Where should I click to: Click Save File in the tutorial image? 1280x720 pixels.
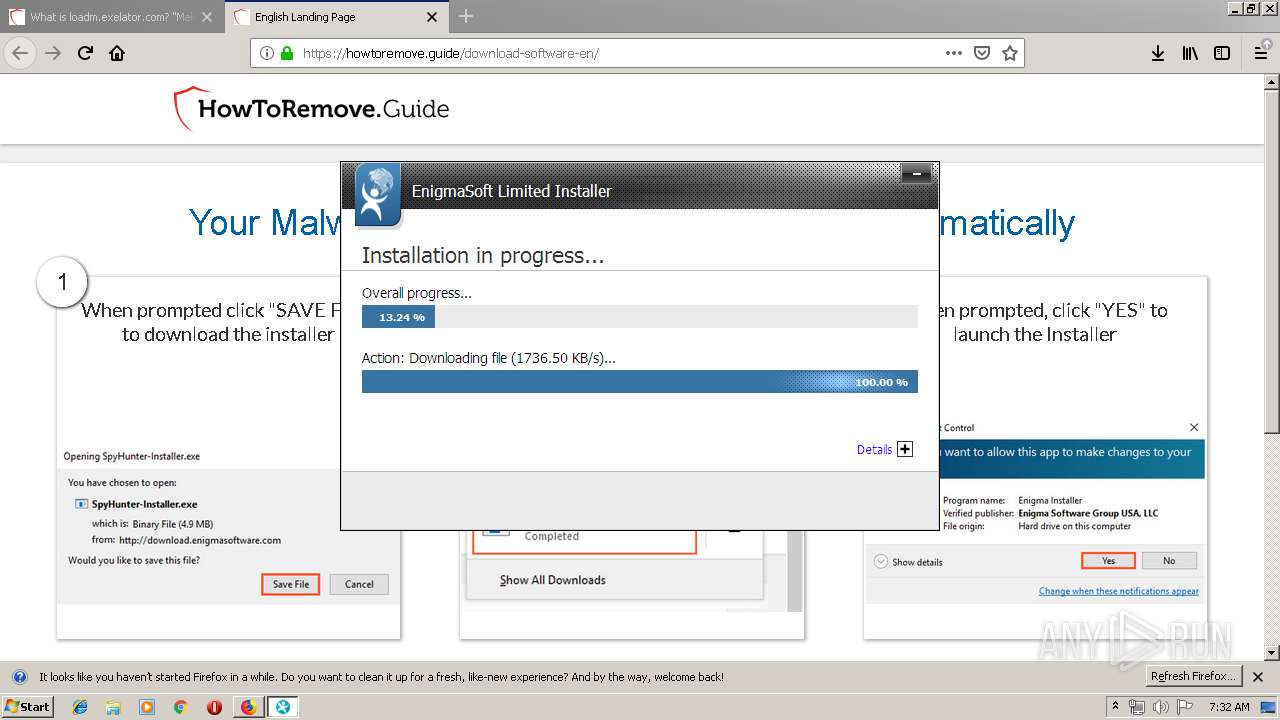tap(290, 584)
